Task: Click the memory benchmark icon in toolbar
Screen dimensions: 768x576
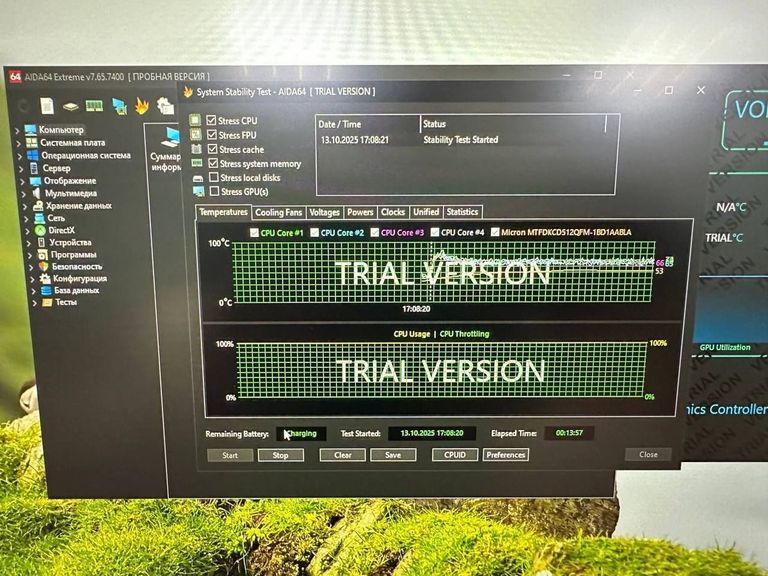Action: [x=94, y=106]
